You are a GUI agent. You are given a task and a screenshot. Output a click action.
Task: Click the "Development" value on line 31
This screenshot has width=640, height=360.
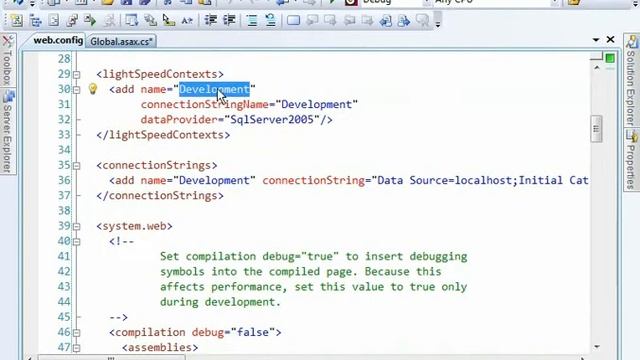pyautogui.click(x=316, y=104)
